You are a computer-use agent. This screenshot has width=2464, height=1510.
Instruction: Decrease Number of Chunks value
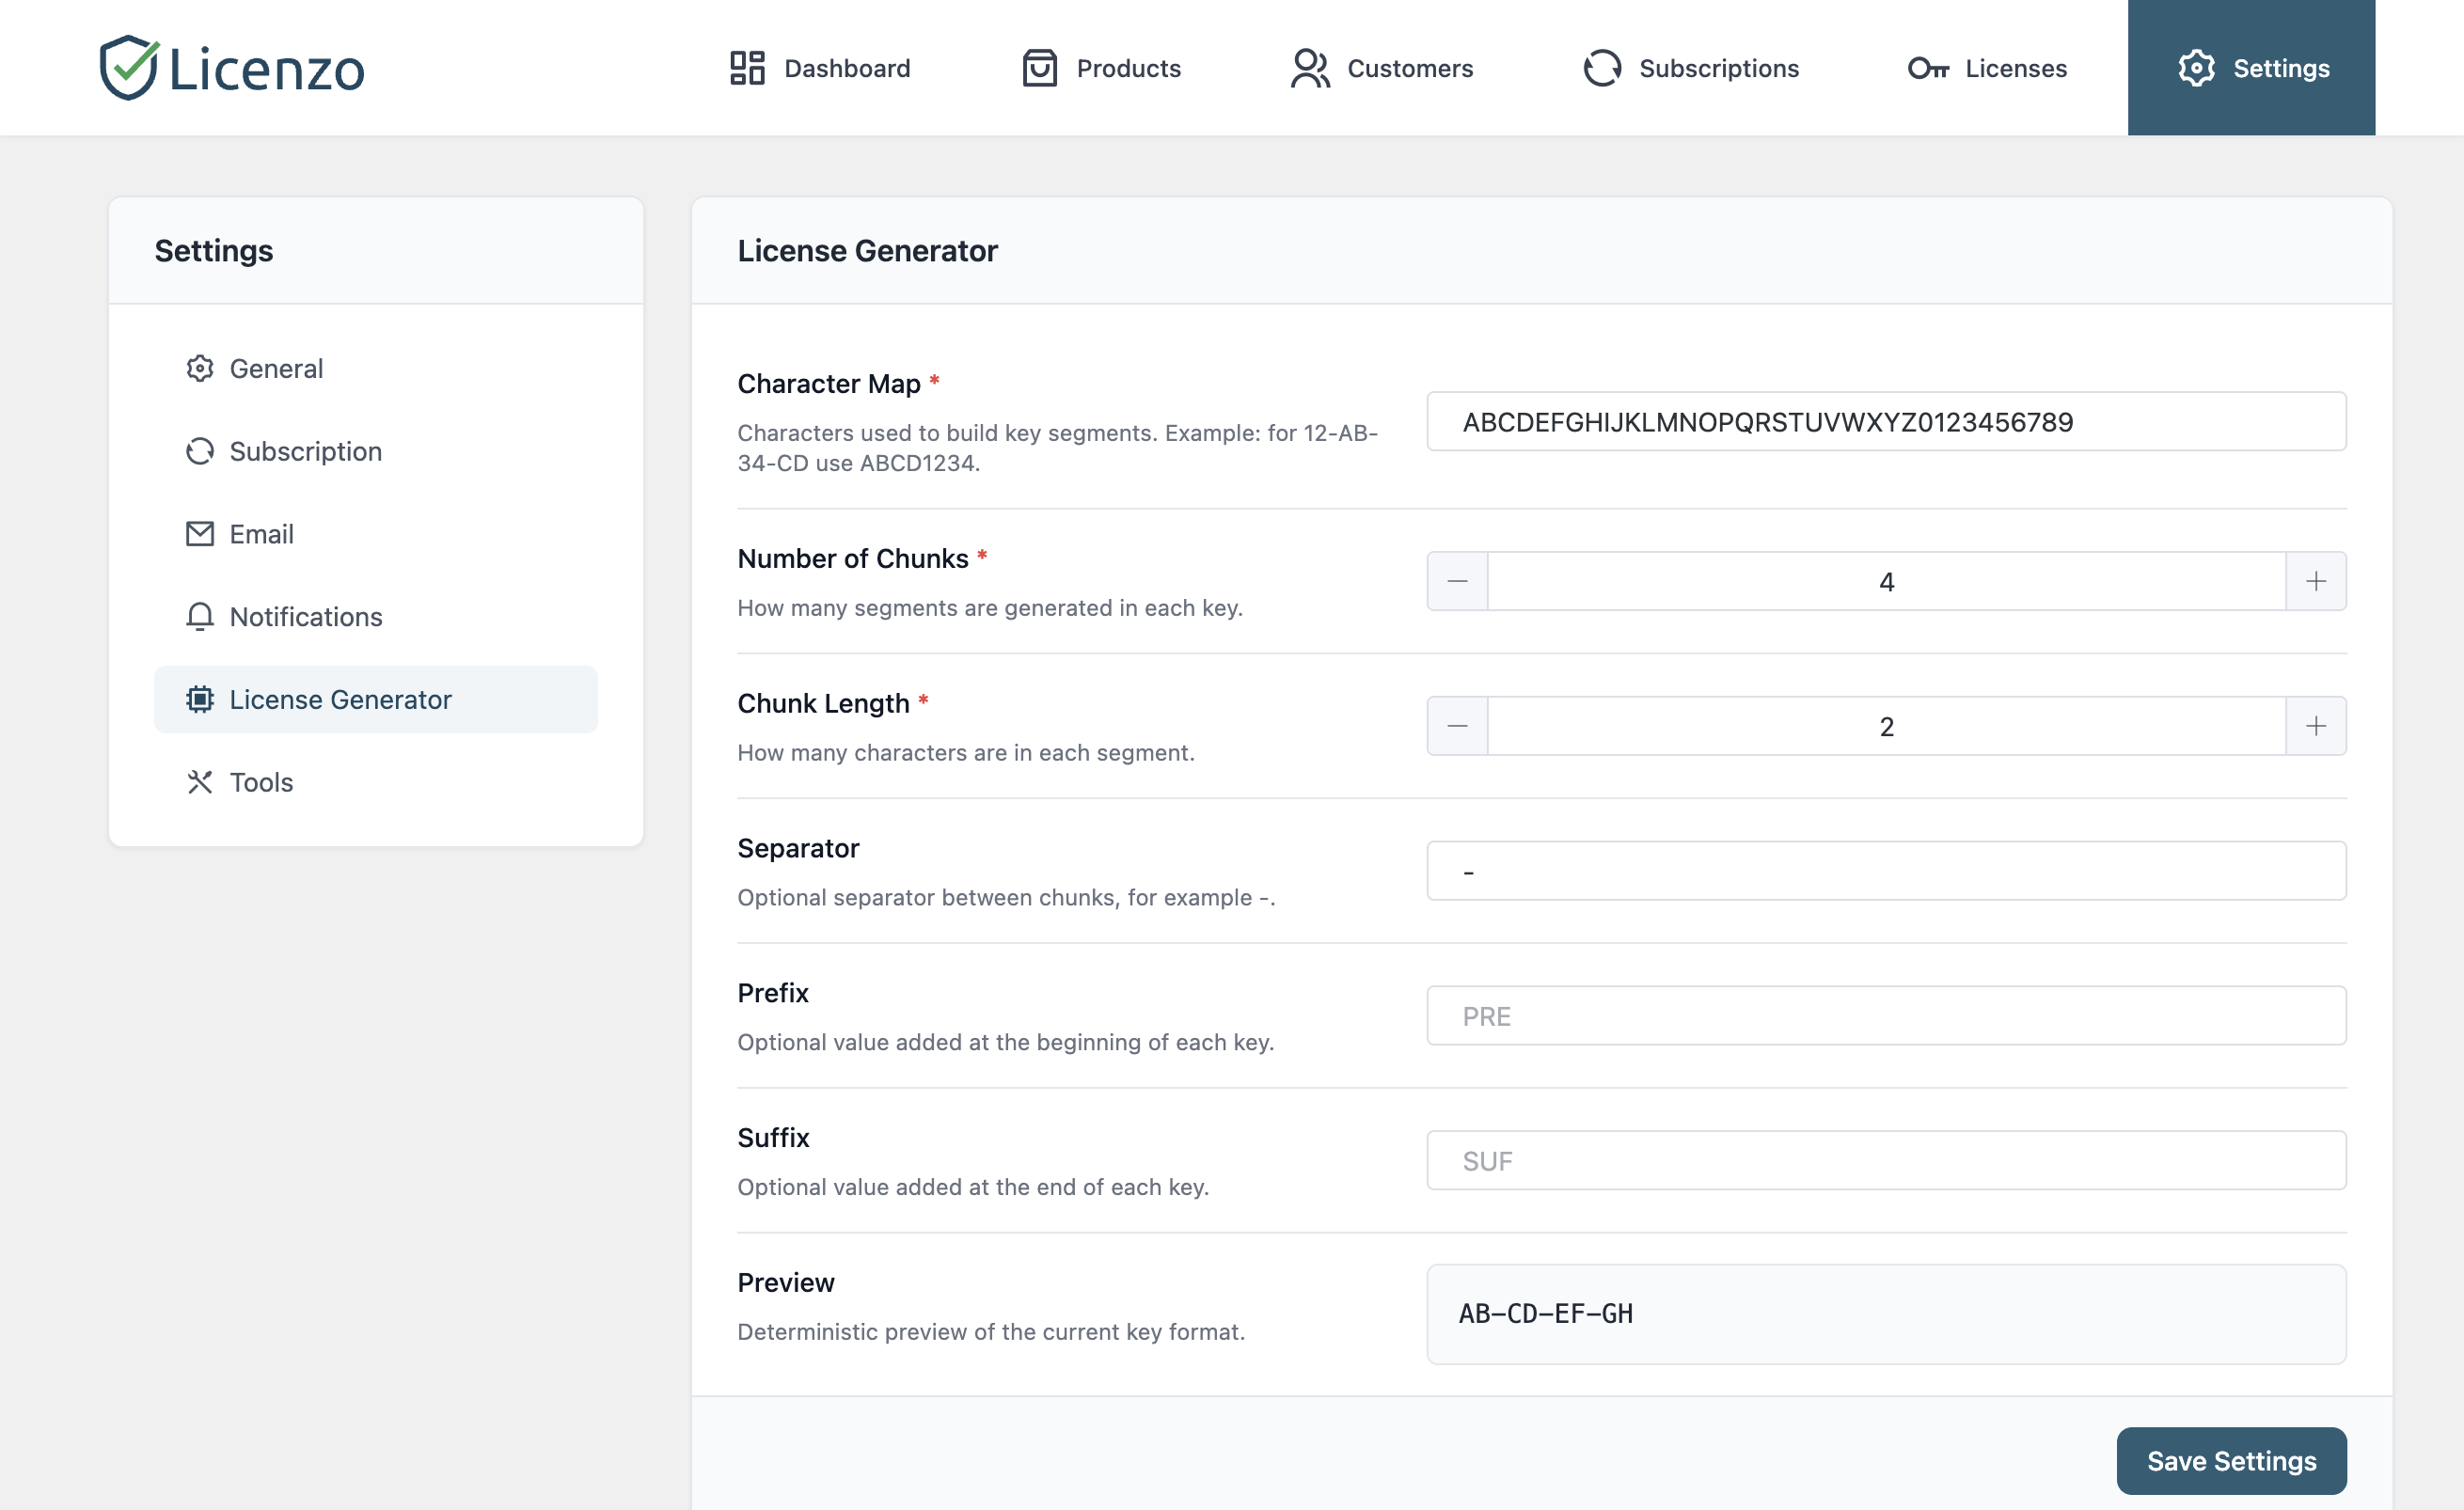pos(1456,580)
